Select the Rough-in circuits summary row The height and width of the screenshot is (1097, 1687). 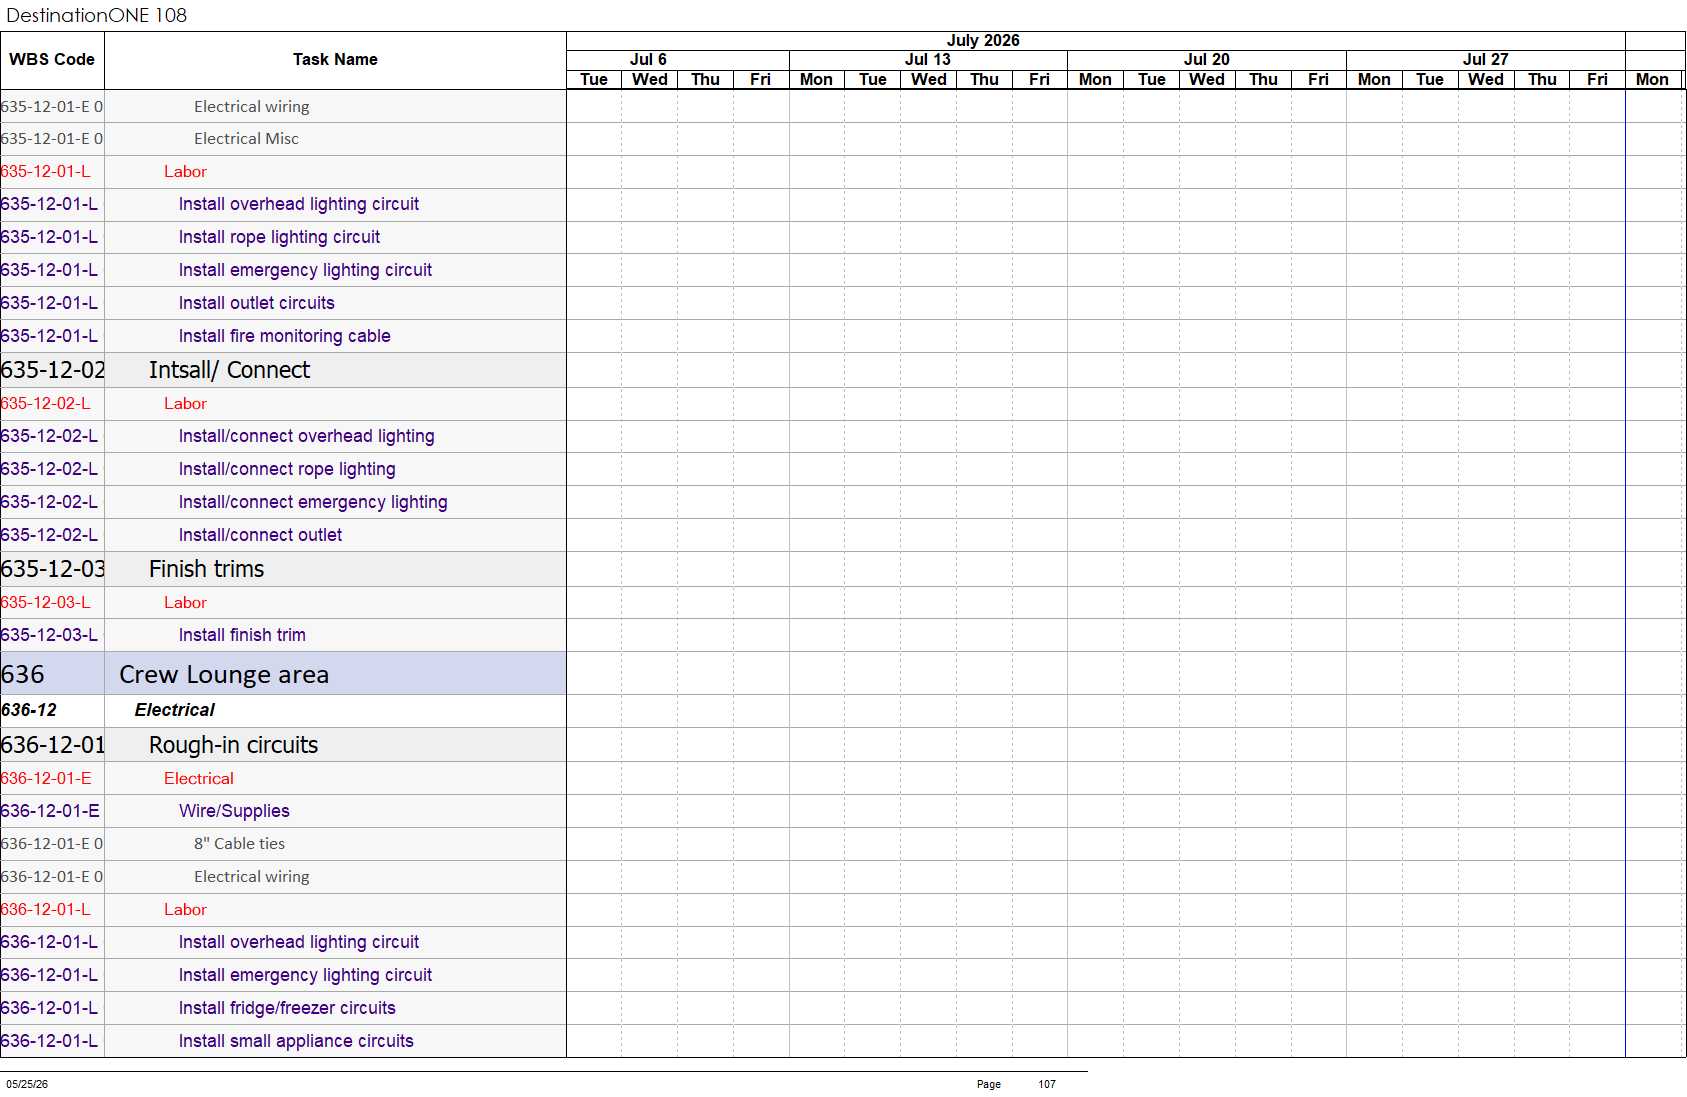tap(283, 746)
